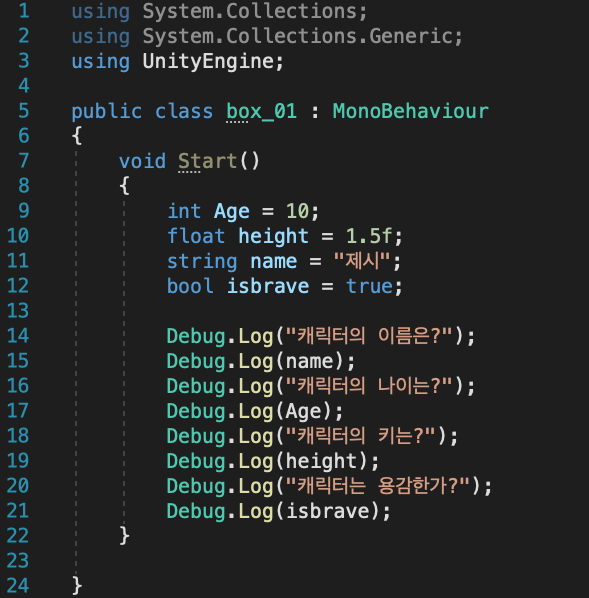Click the string "캐릭터의 키는?" on line 18
The height and width of the screenshot is (598, 589).
click(x=360, y=436)
